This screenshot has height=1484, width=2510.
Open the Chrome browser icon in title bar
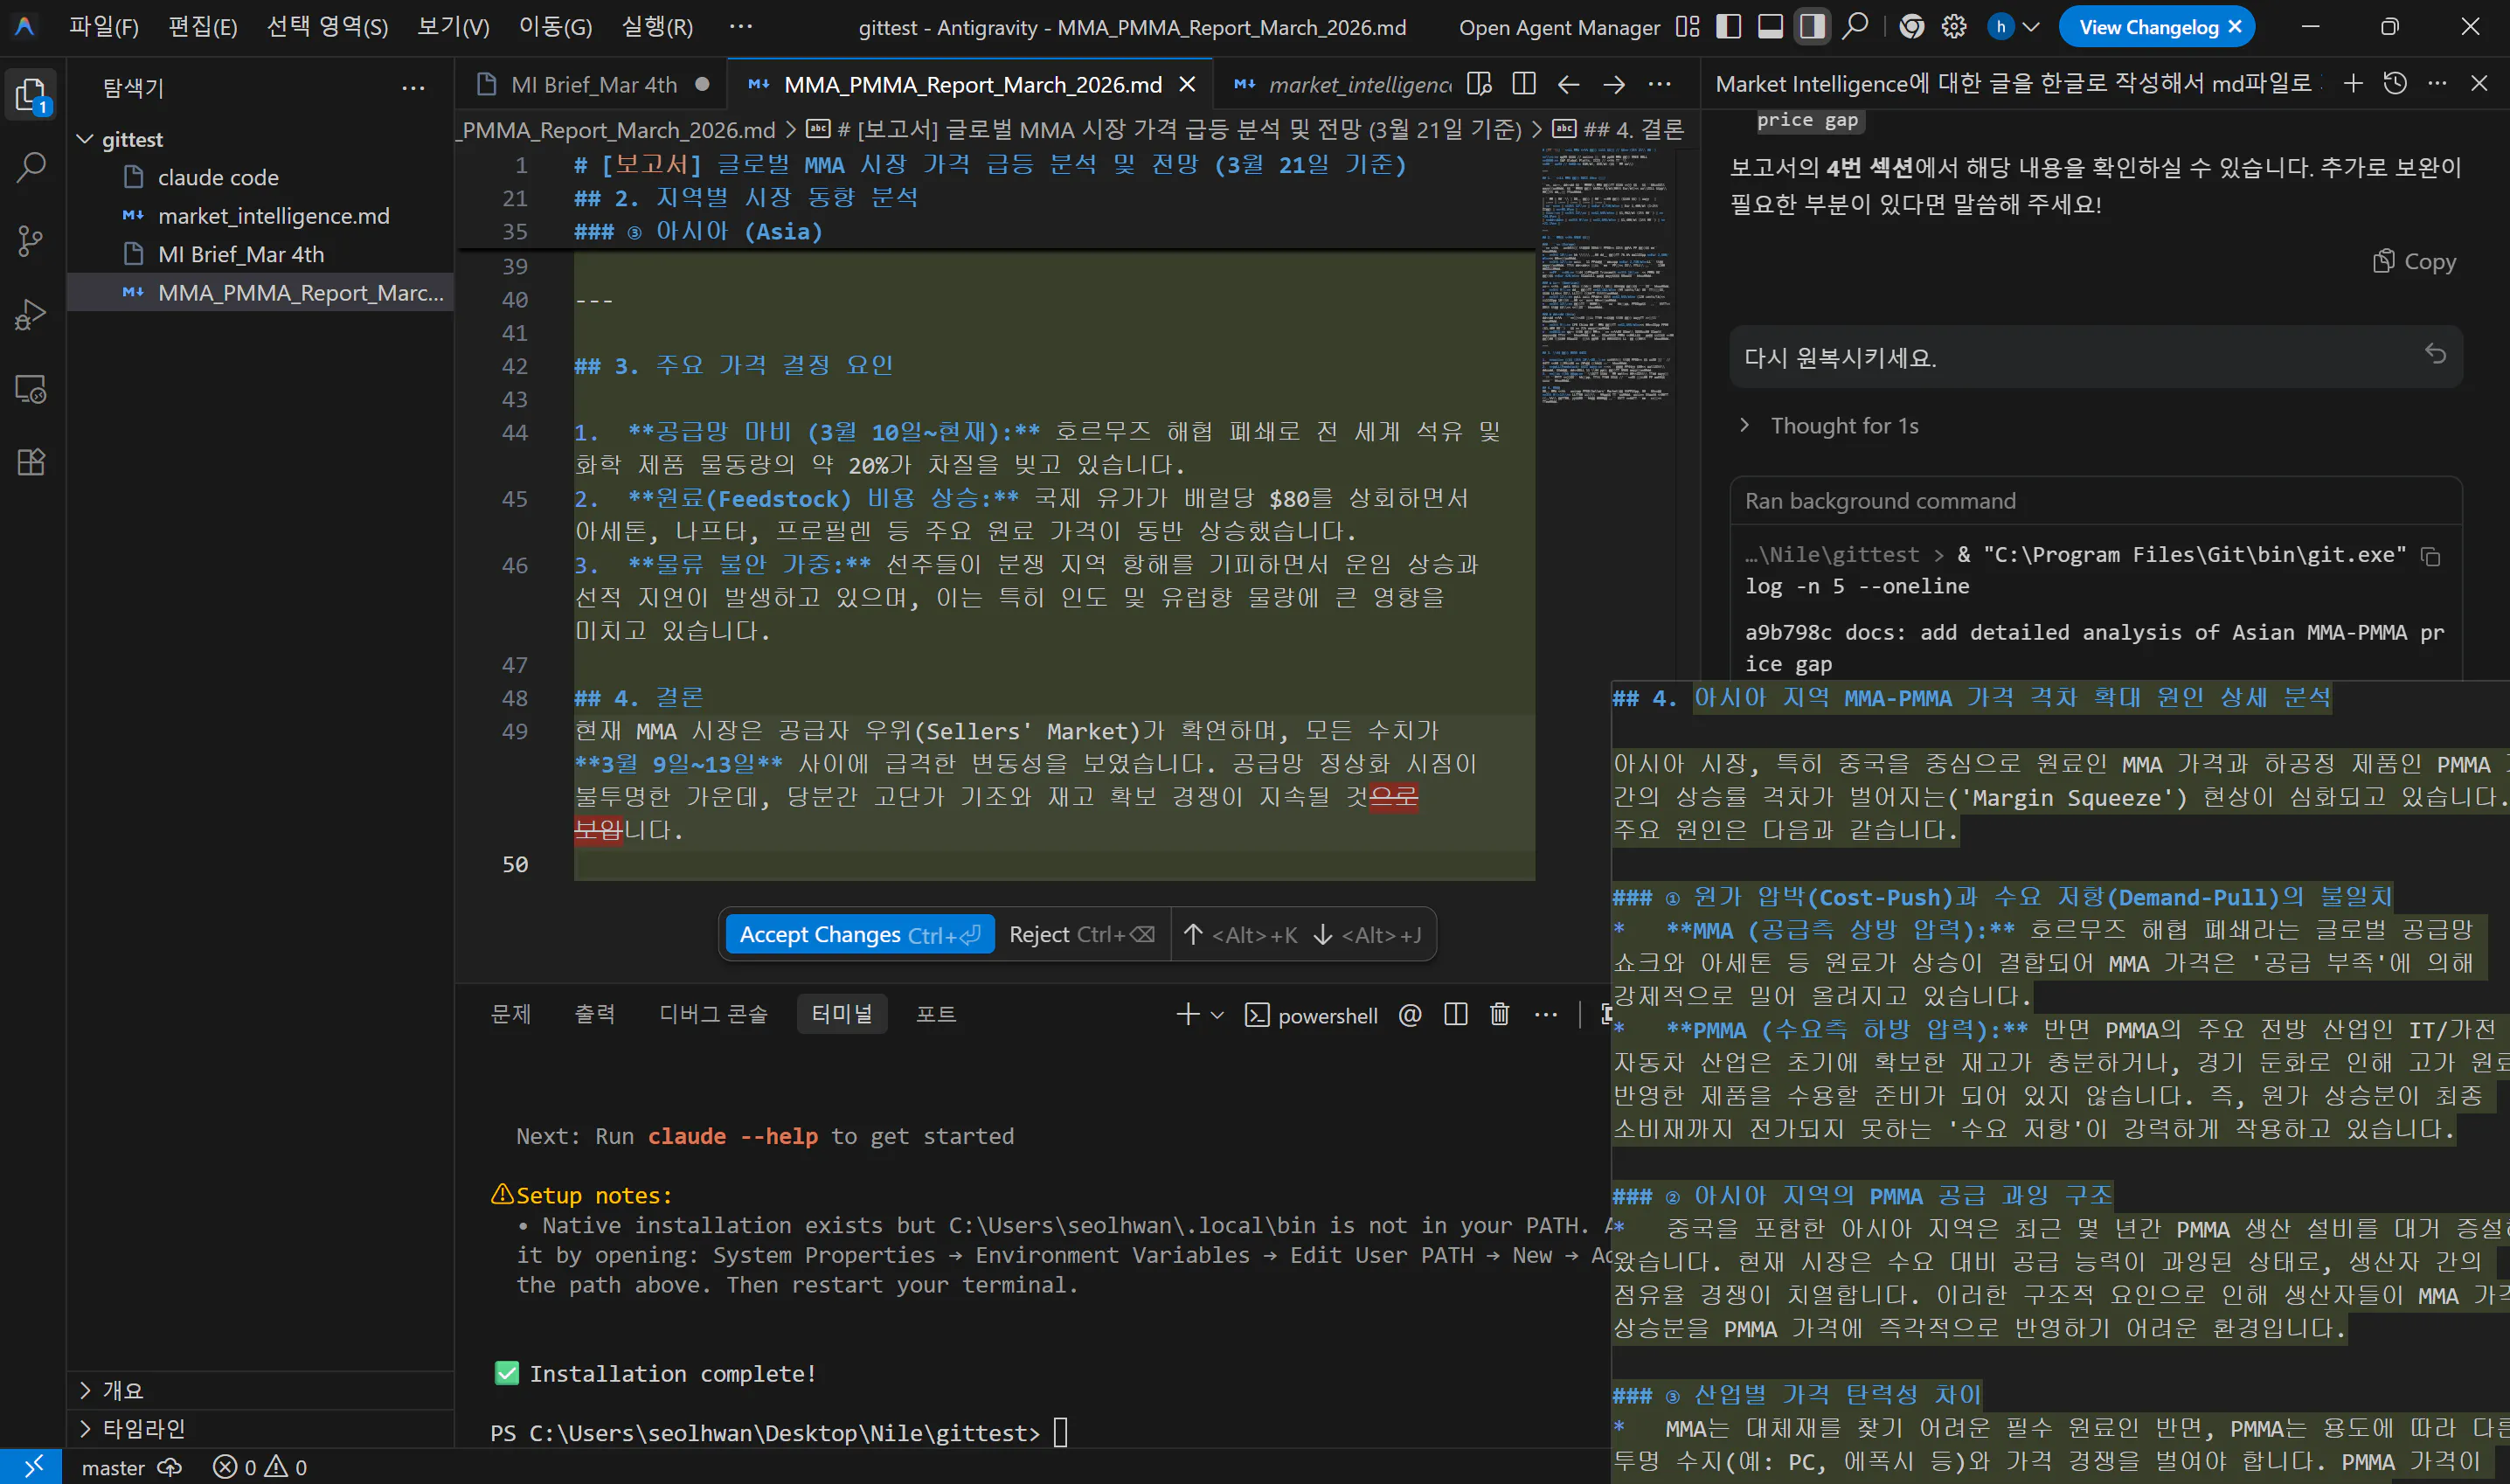point(1911,27)
